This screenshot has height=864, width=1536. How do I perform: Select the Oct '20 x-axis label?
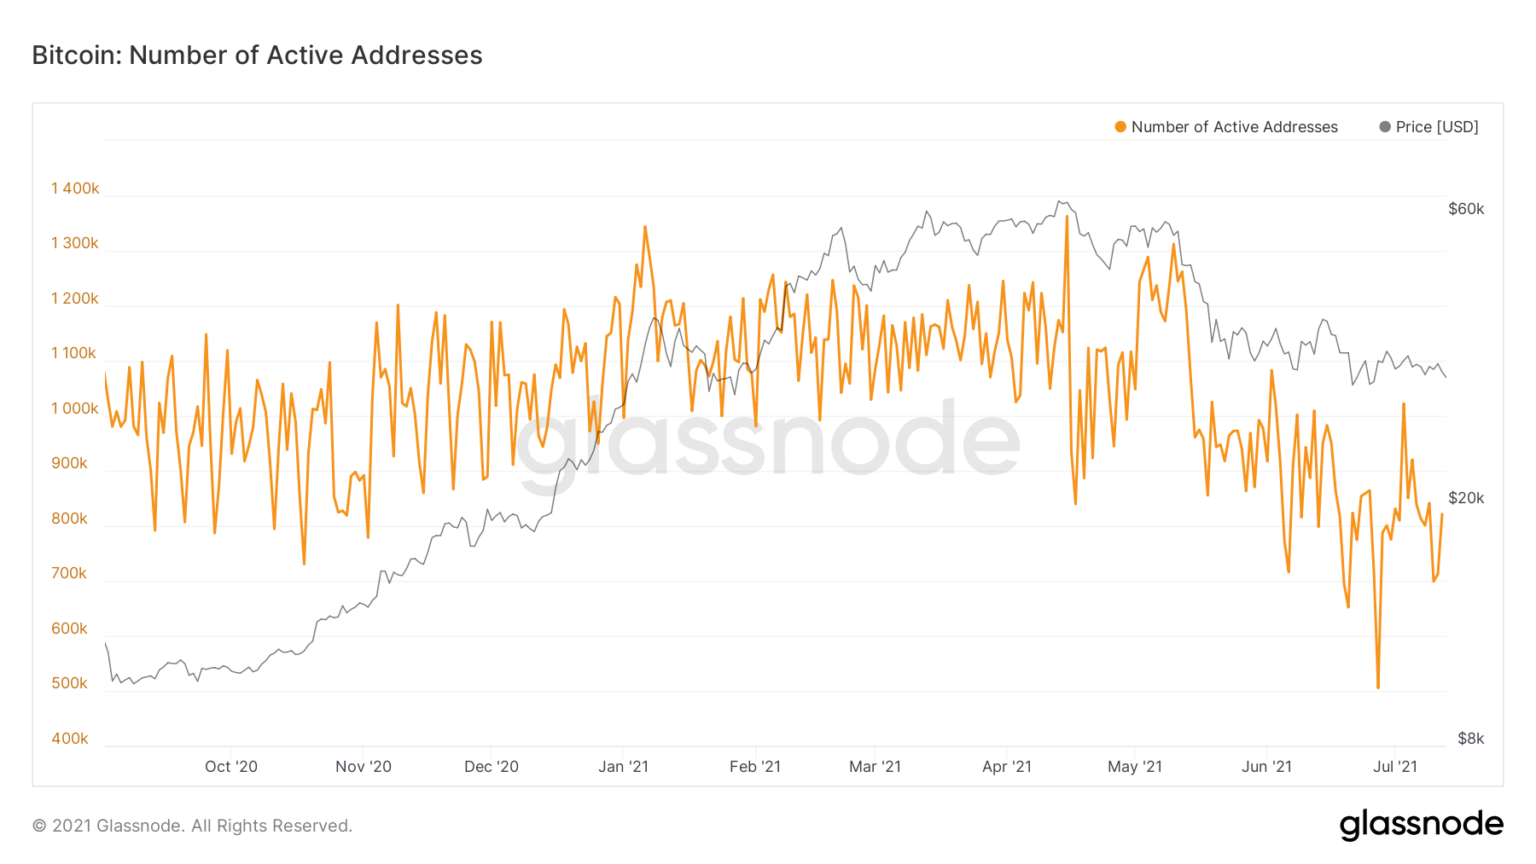(231, 767)
